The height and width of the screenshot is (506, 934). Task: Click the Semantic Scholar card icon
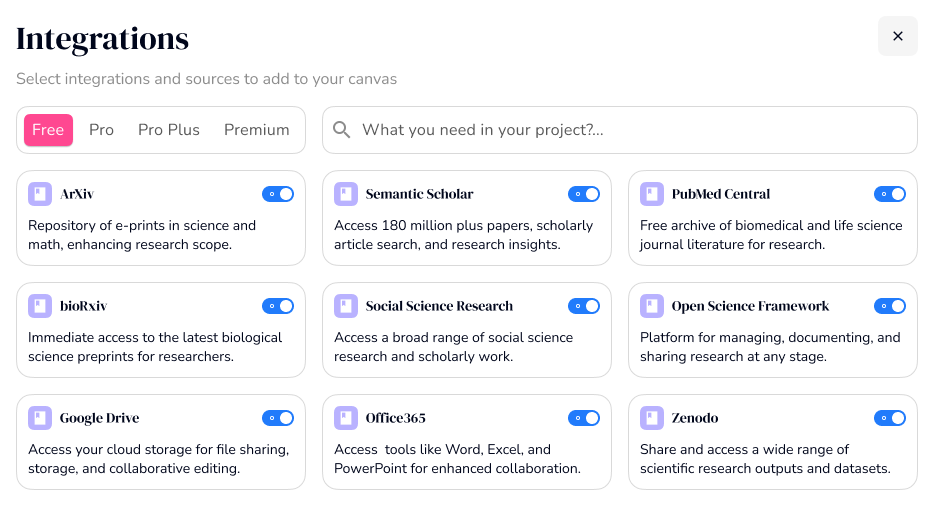click(346, 194)
